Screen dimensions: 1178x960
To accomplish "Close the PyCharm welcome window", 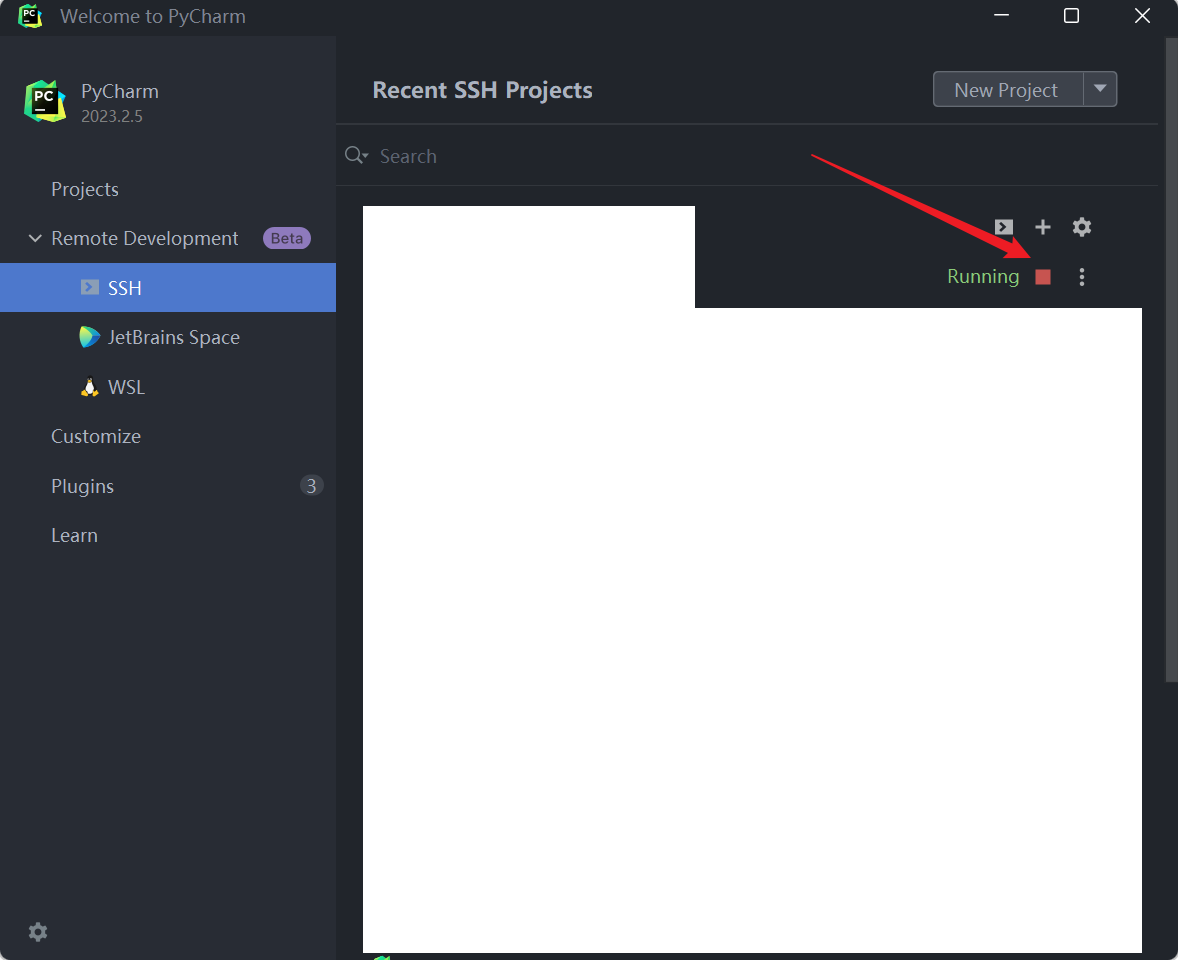I will [1142, 16].
